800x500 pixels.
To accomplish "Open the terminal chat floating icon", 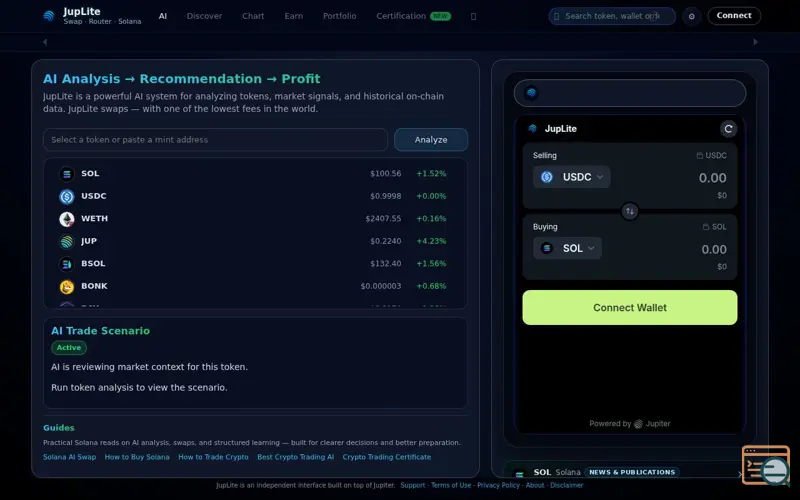I will coord(766,465).
